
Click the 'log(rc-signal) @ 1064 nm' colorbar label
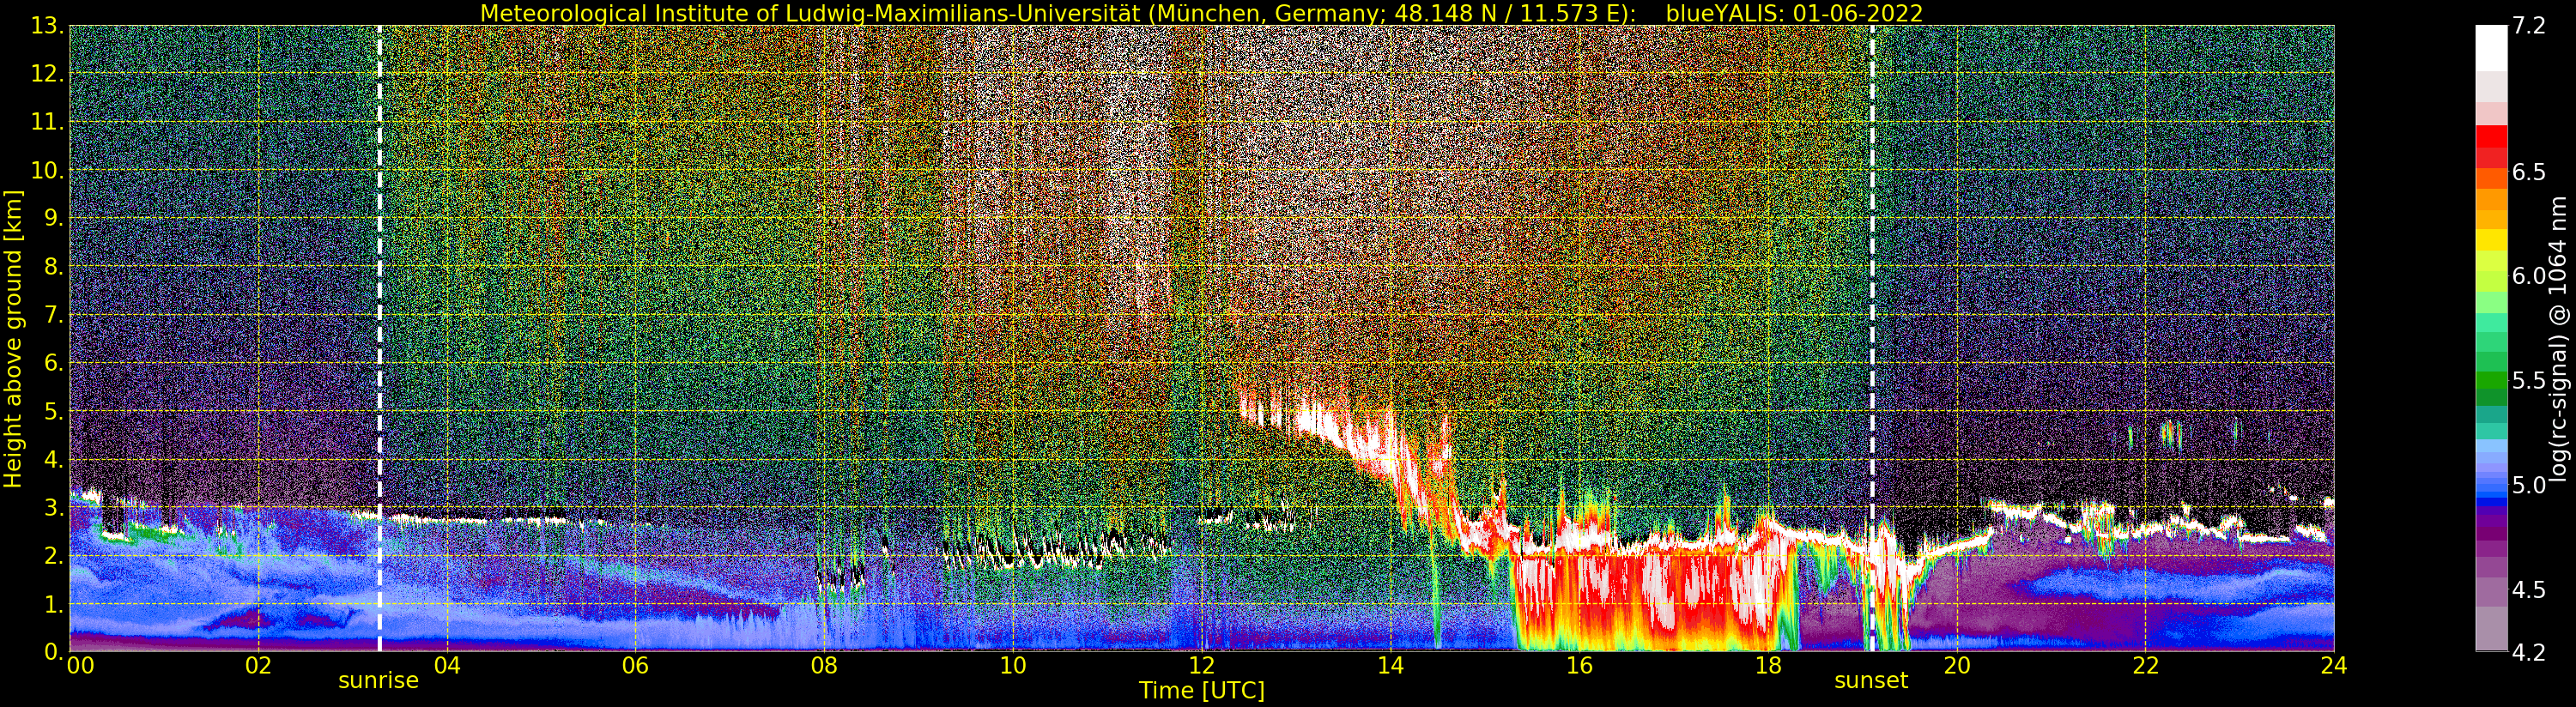2559,338
